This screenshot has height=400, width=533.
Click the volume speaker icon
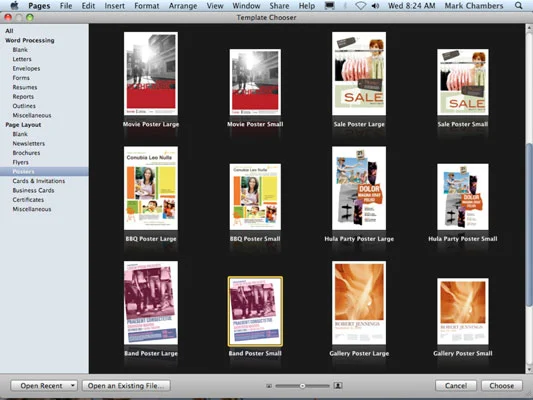(x=375, y=6)
